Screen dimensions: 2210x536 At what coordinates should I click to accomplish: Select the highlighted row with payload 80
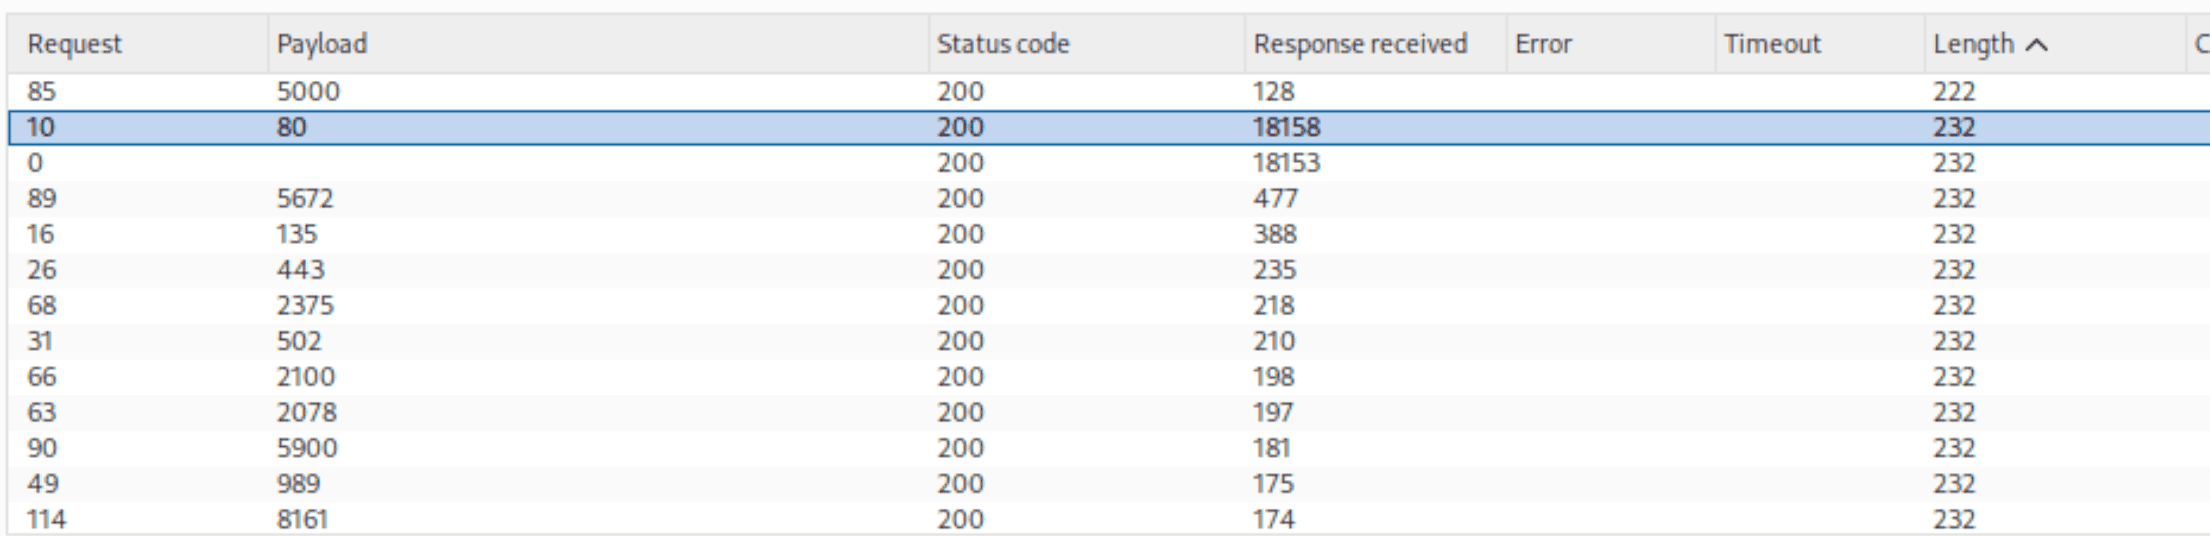[x=1108, y=127]
